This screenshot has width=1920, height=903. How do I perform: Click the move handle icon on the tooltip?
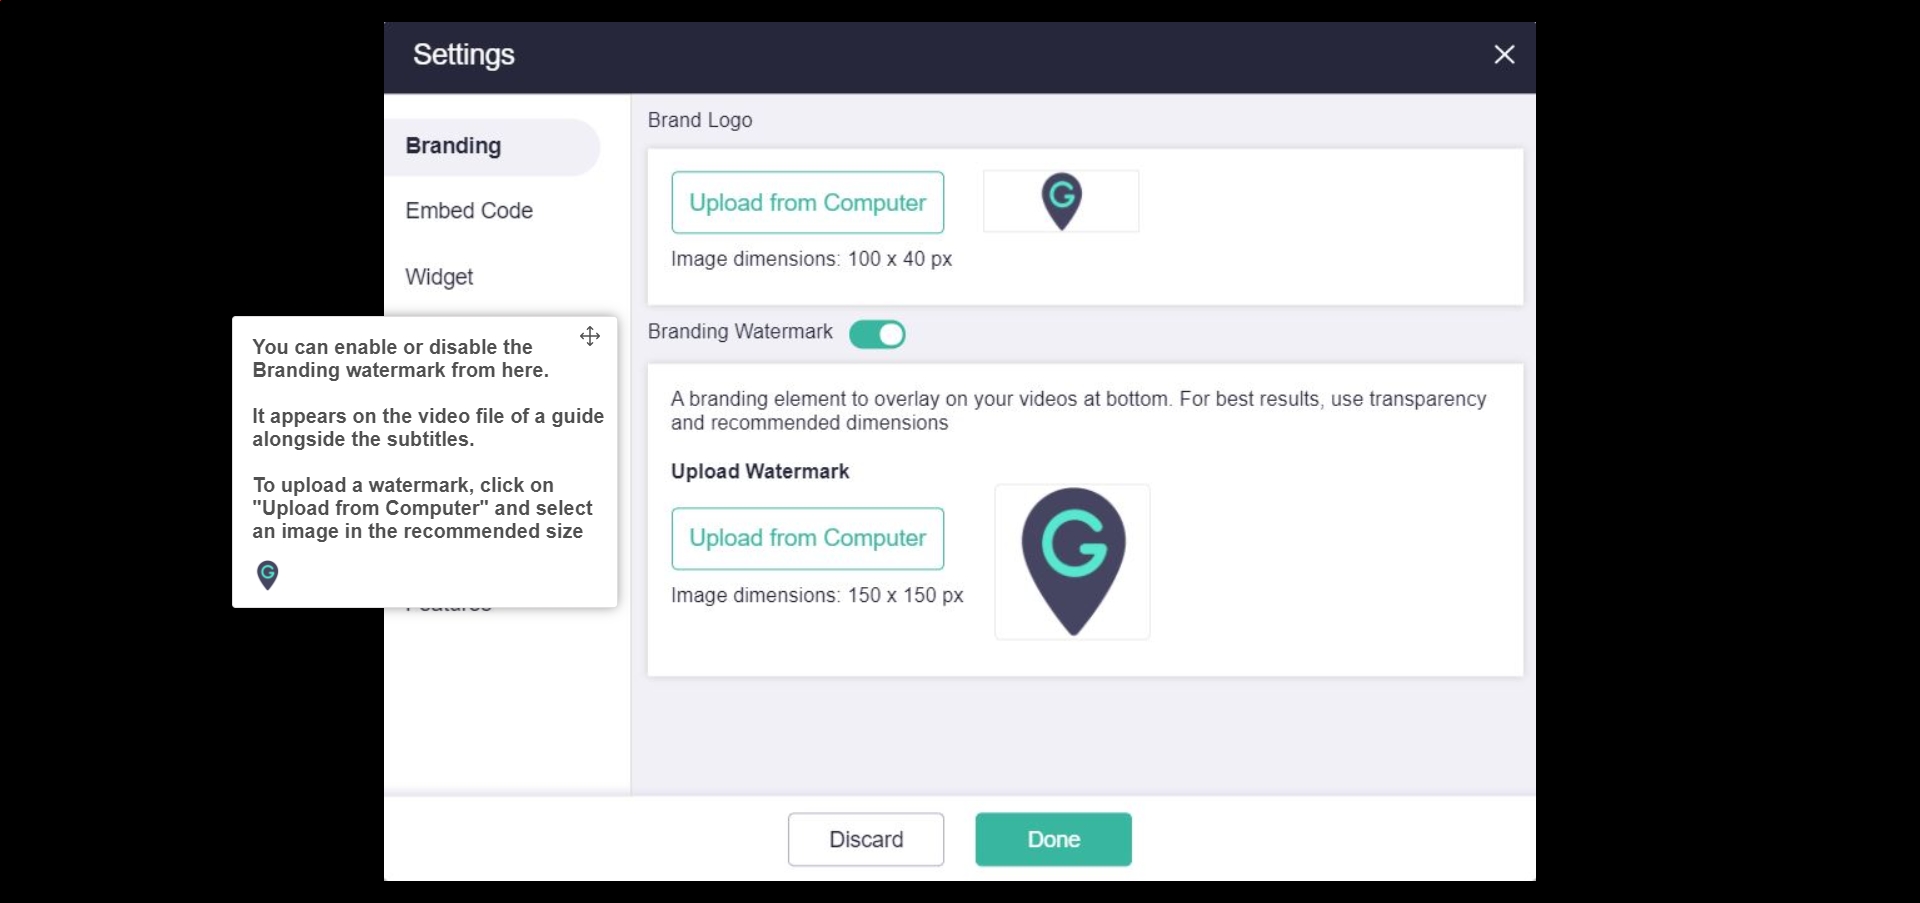[x=590, y=336]
